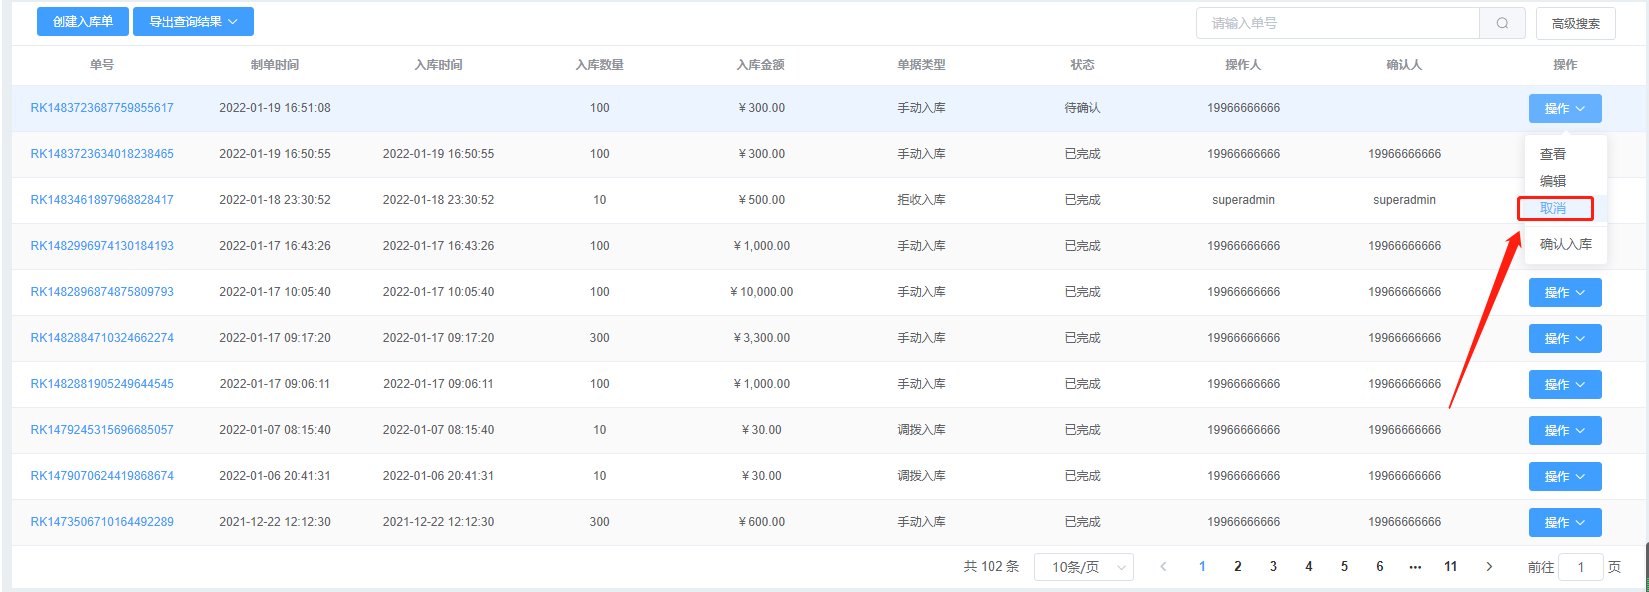Open order link RK1482881905249644545

pyautogui.click(x=102, y=384)
